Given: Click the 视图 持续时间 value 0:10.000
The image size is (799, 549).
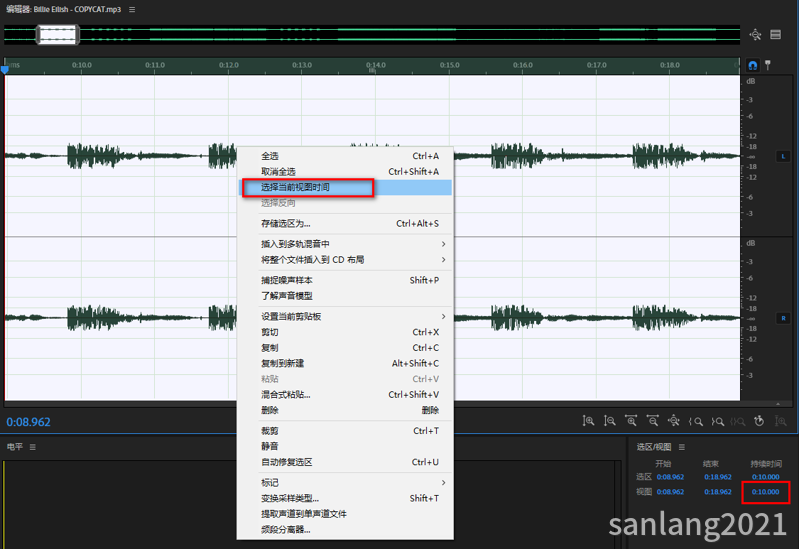Looking at the screenshot, I should click(x=765, y=492).
